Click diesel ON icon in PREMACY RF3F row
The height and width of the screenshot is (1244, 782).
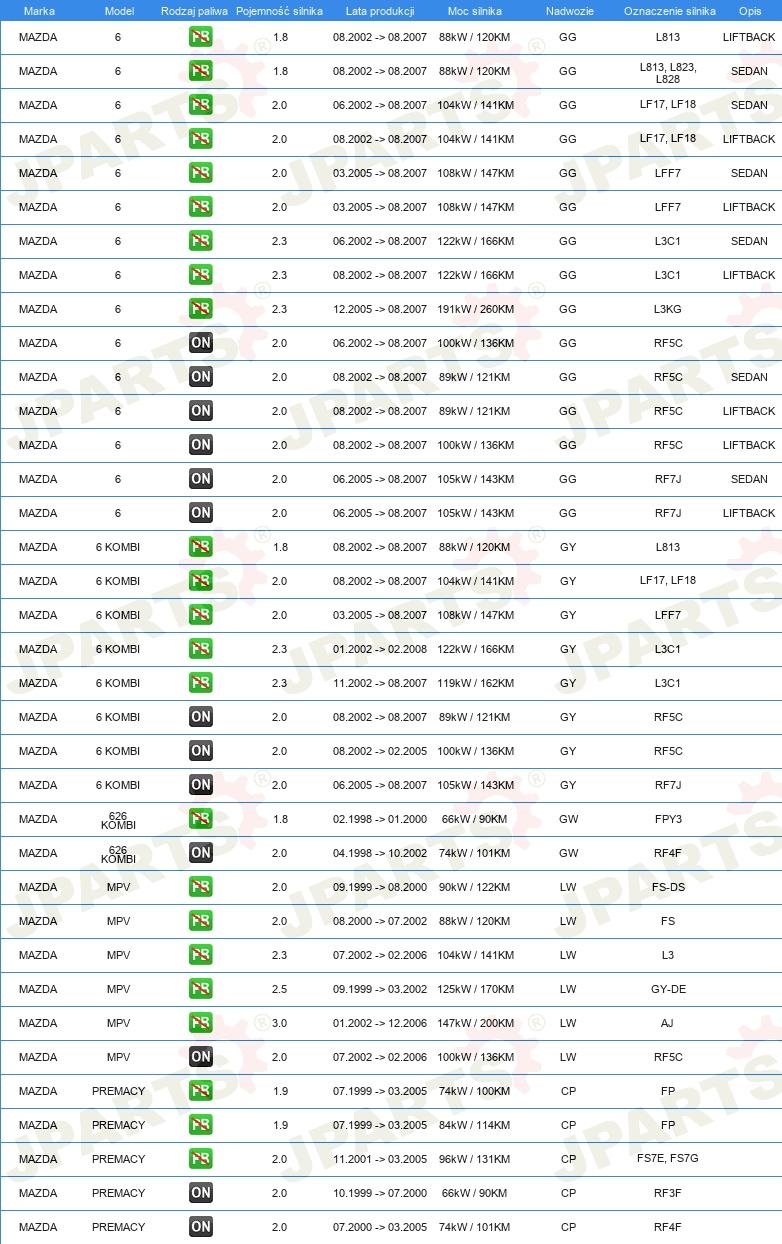(201, 1193)
